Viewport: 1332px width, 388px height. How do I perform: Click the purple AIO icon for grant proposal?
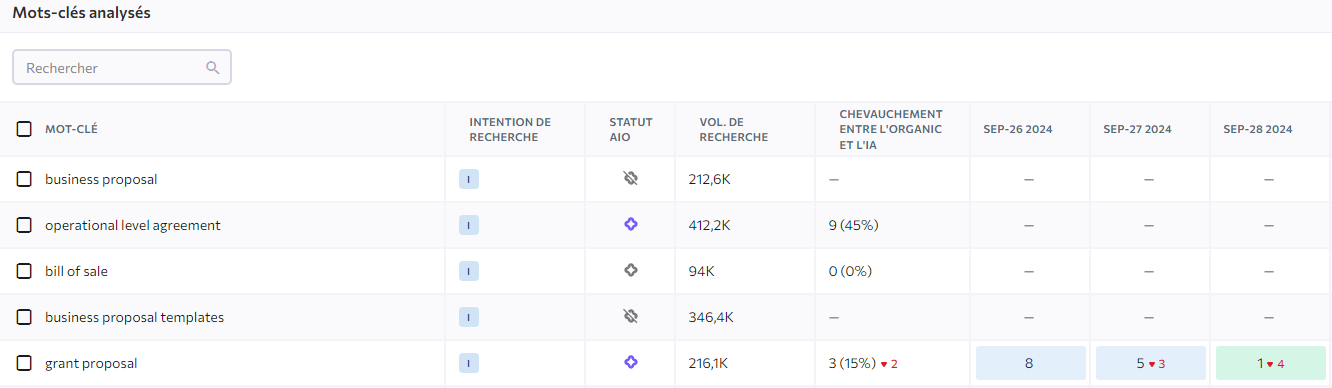tap(630, 363)
